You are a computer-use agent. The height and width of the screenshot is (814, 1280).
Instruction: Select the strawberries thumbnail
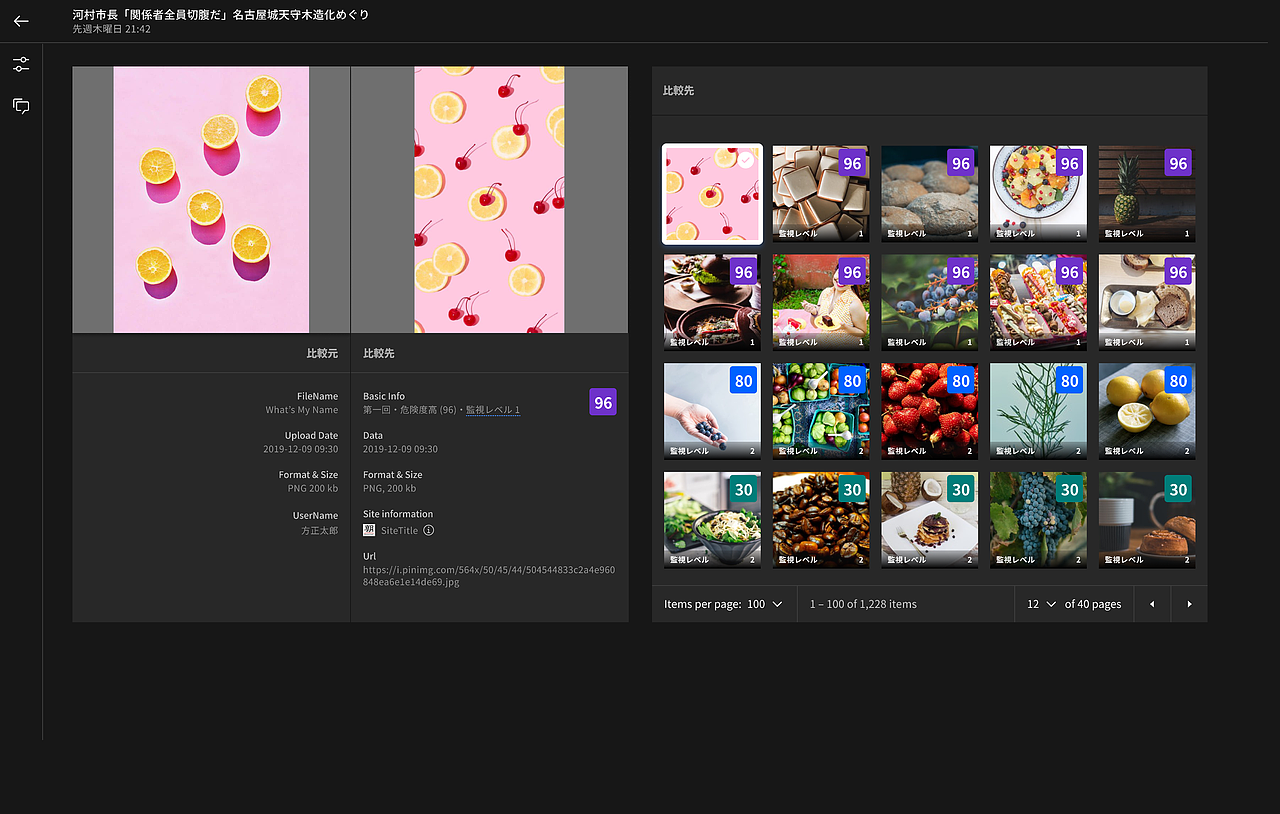click(x=930, y=411)
